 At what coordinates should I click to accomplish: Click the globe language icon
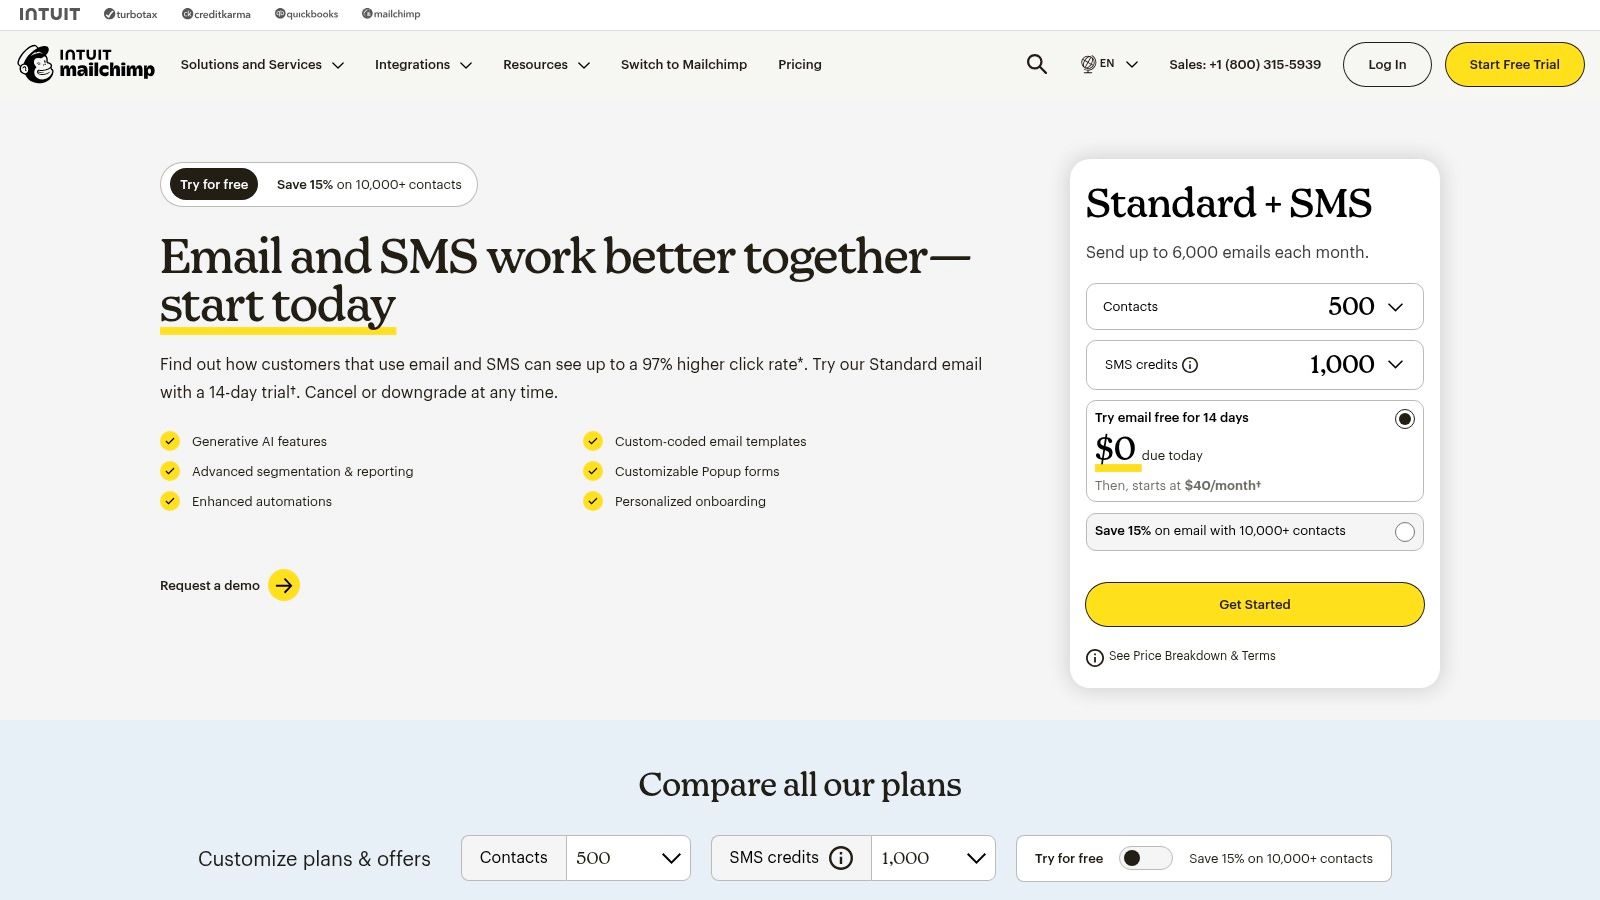coord(1086,64)
